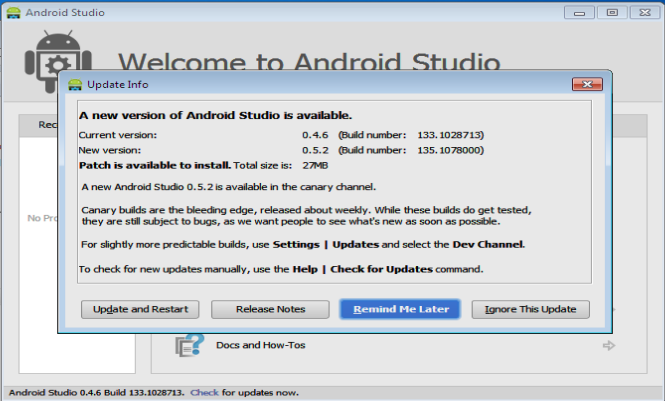This screenshot has width=665, height=401.
Task: Click the canary channel availability sentence
Action: [229, 187]
